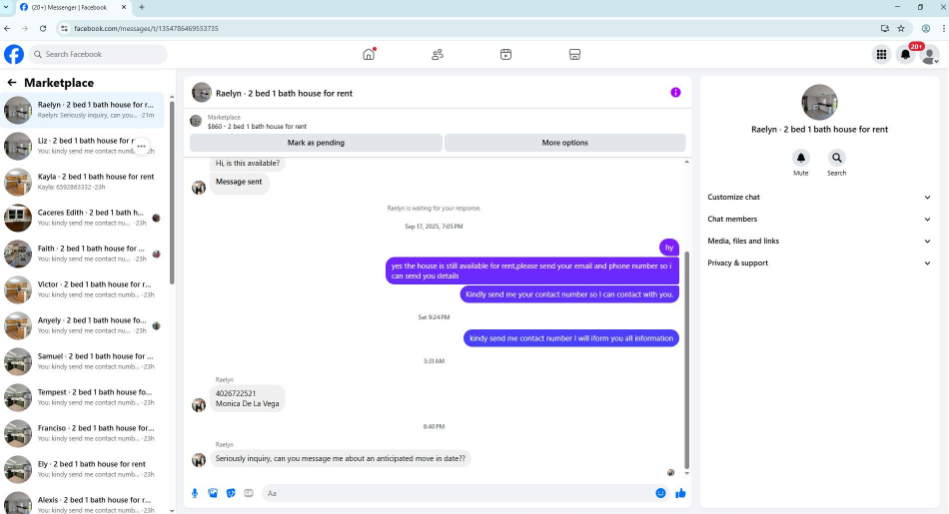Expand Privacy & support section
Screen dimensions: 949x514
(x=819, y=263)
